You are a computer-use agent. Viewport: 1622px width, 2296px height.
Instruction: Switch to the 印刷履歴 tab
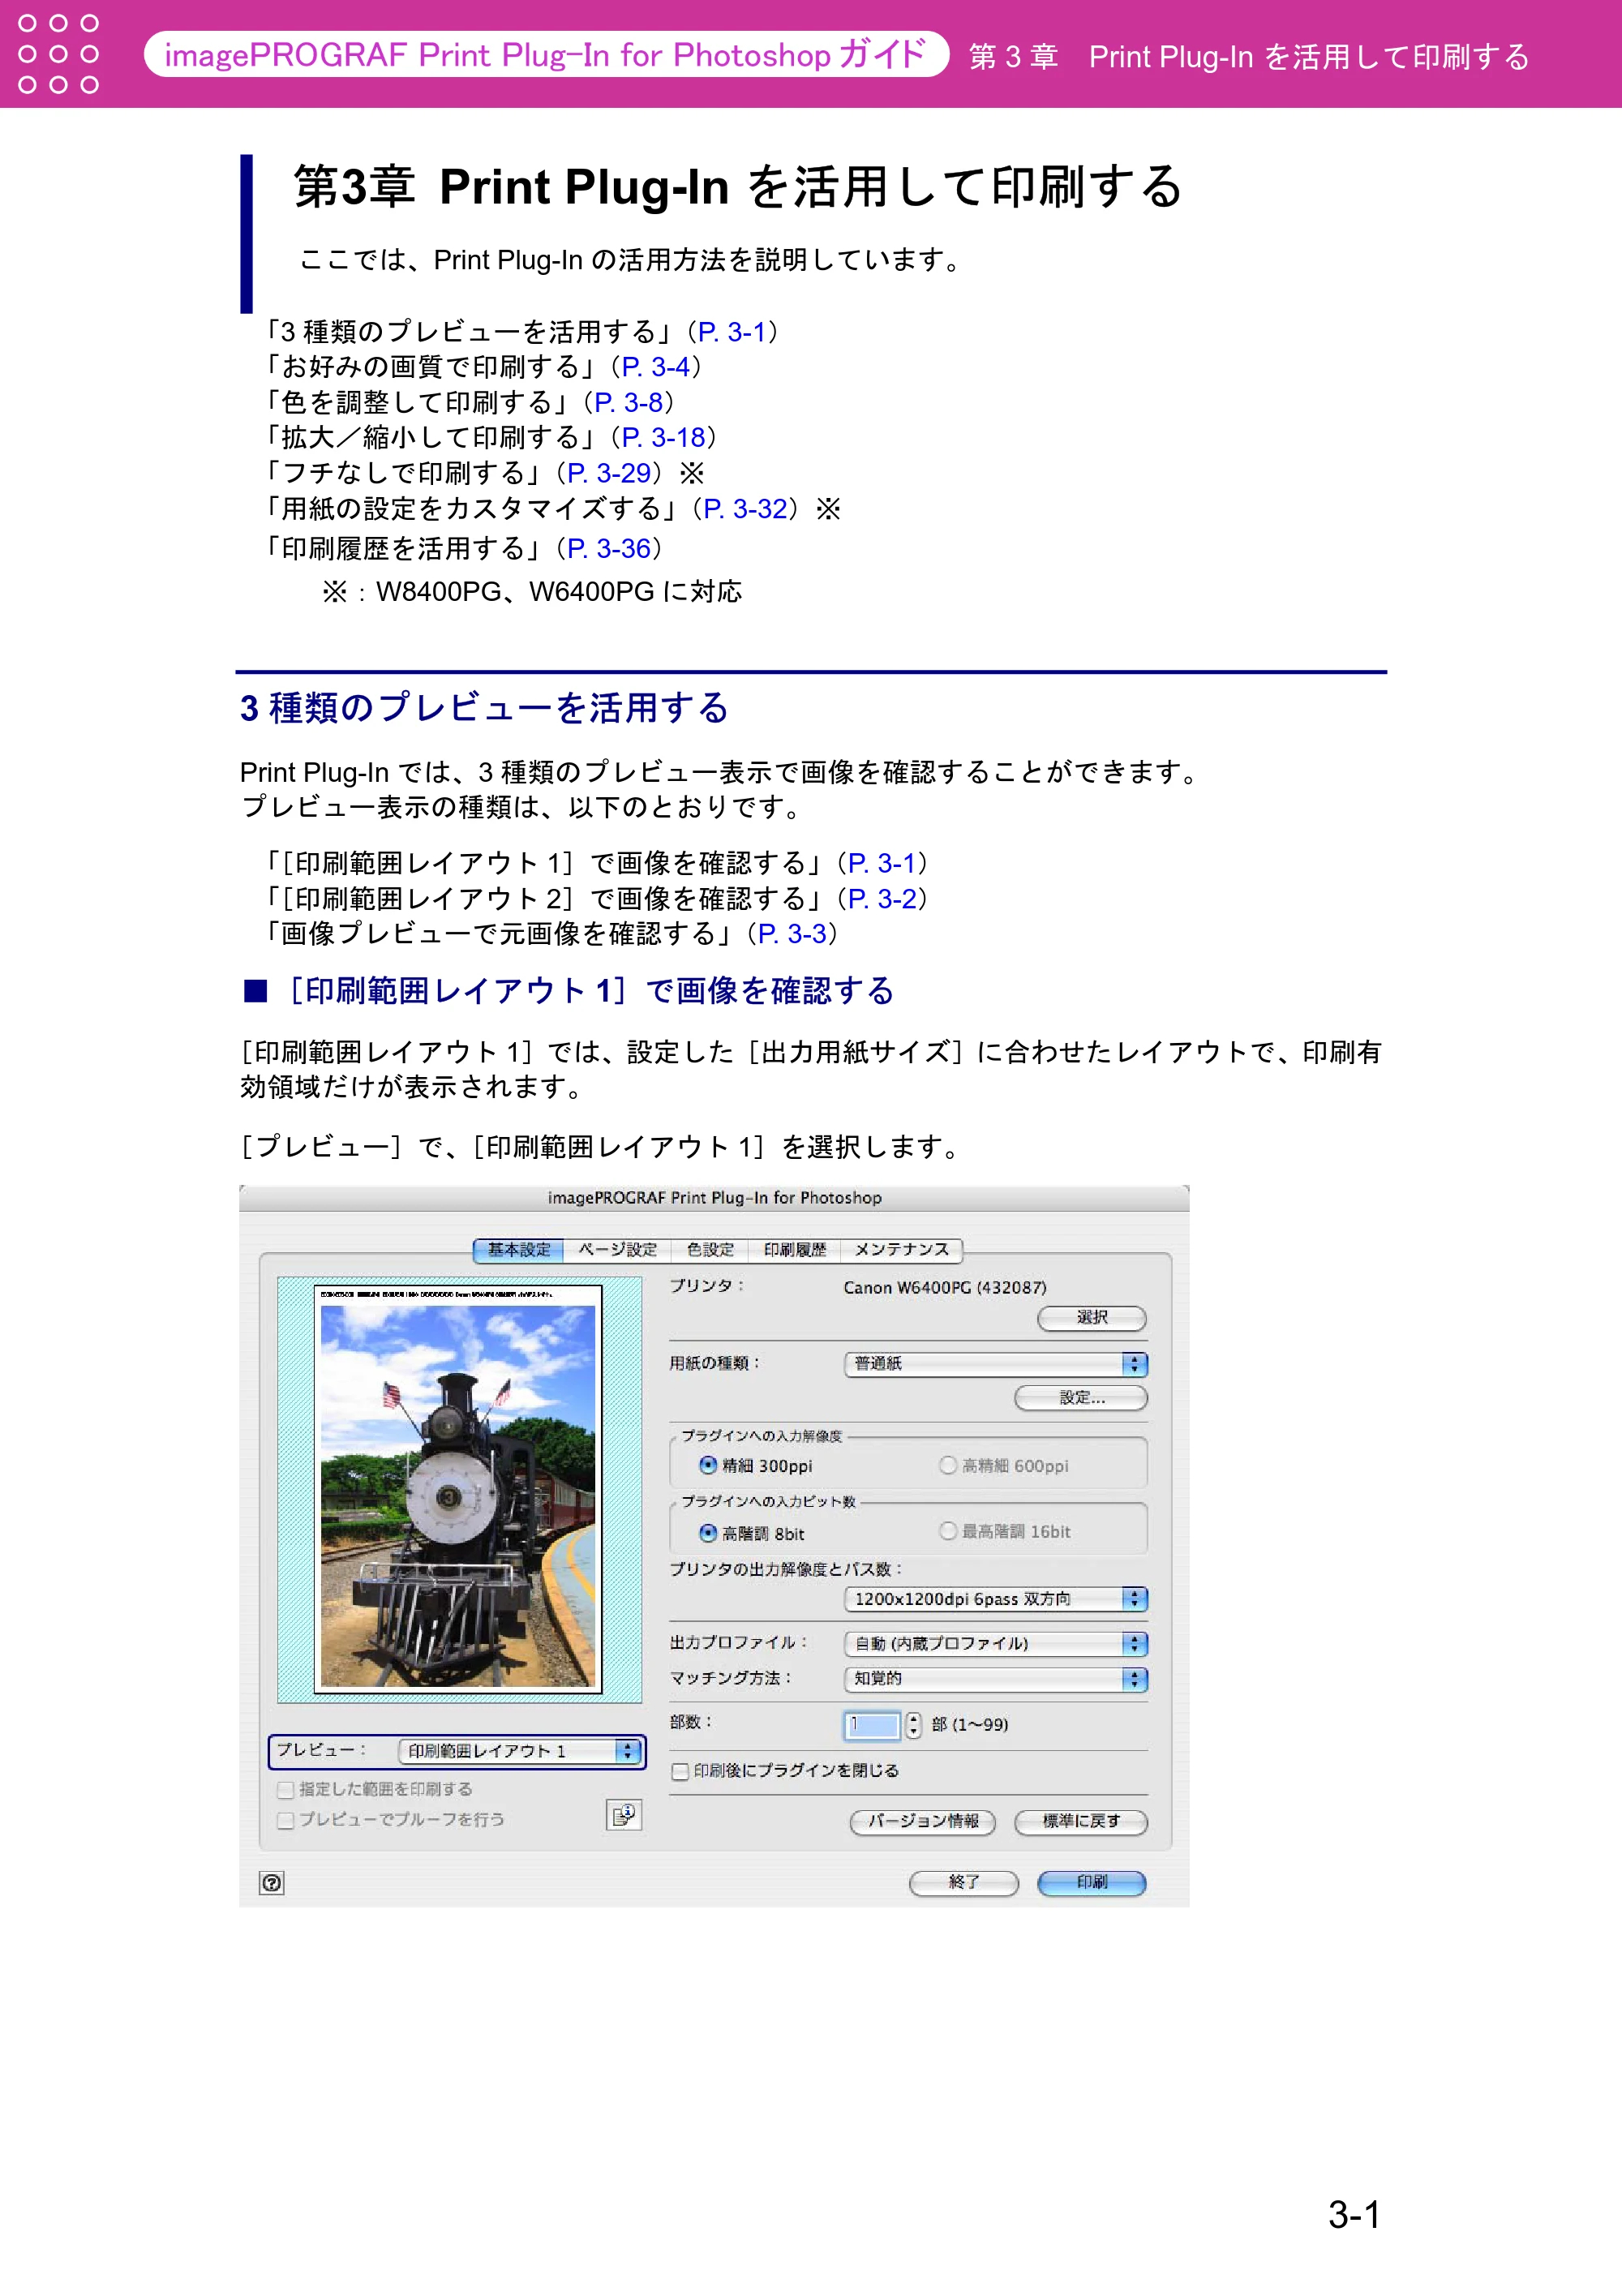click(795, 1250)
